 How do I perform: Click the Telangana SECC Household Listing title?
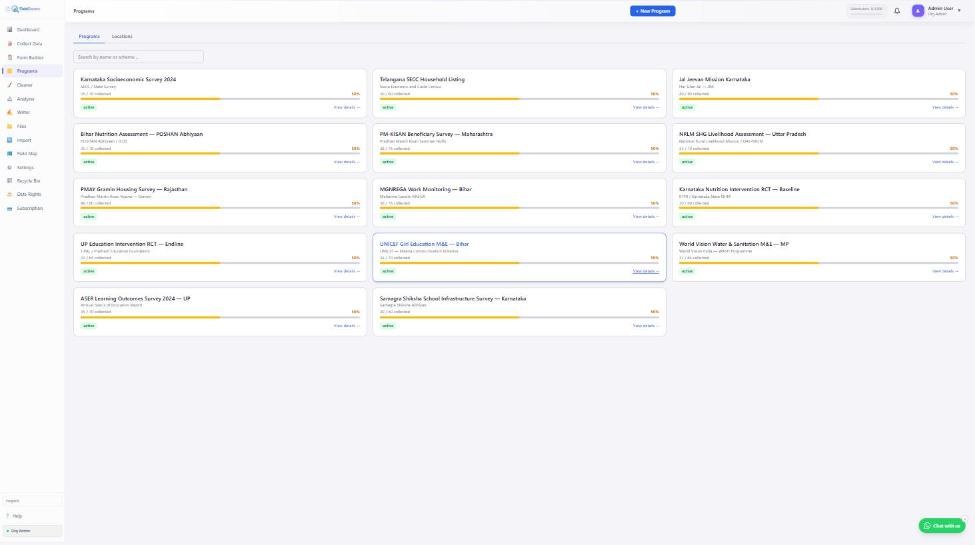[422, 80]
